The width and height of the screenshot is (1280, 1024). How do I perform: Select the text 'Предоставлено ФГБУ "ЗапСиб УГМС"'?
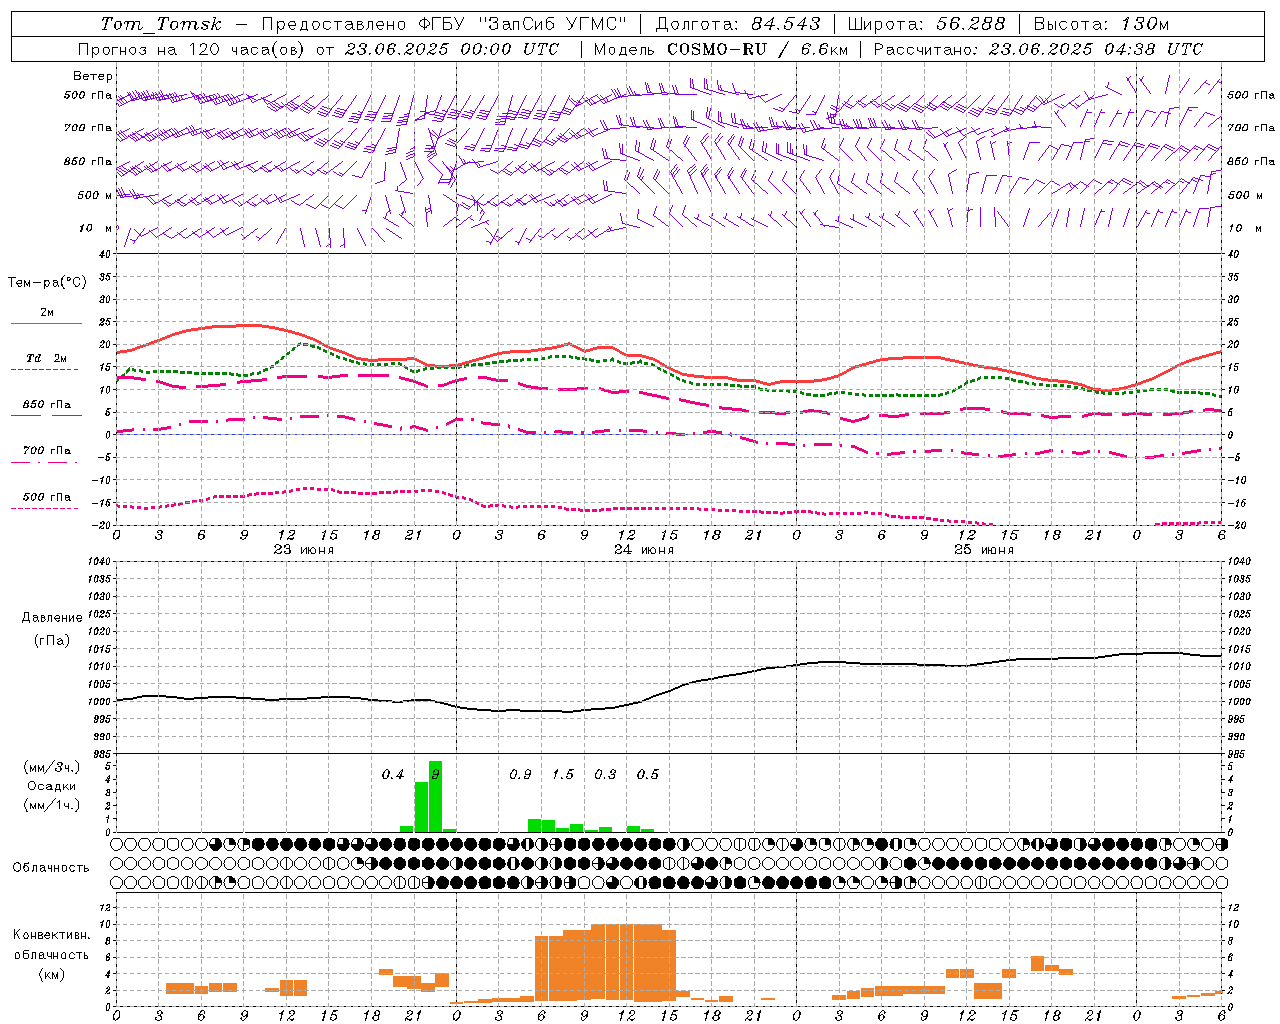tap(444, 24)
